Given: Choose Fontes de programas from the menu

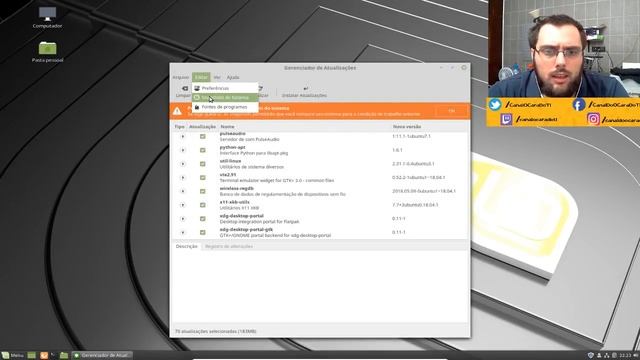Looking at the screenshot, I should pos(225,107).
